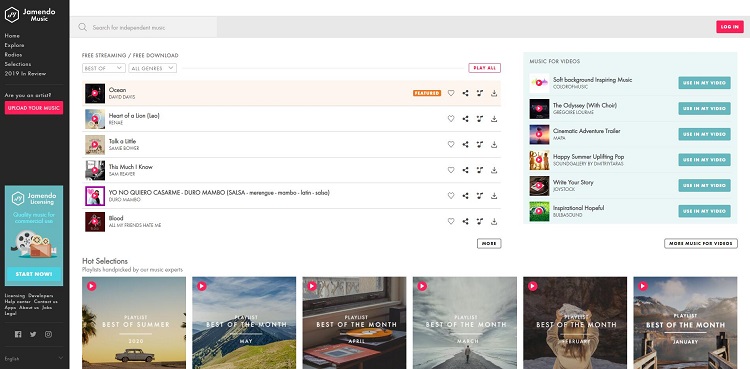Play Soft background Inspiring Music thumbnail

coord(539,83)
